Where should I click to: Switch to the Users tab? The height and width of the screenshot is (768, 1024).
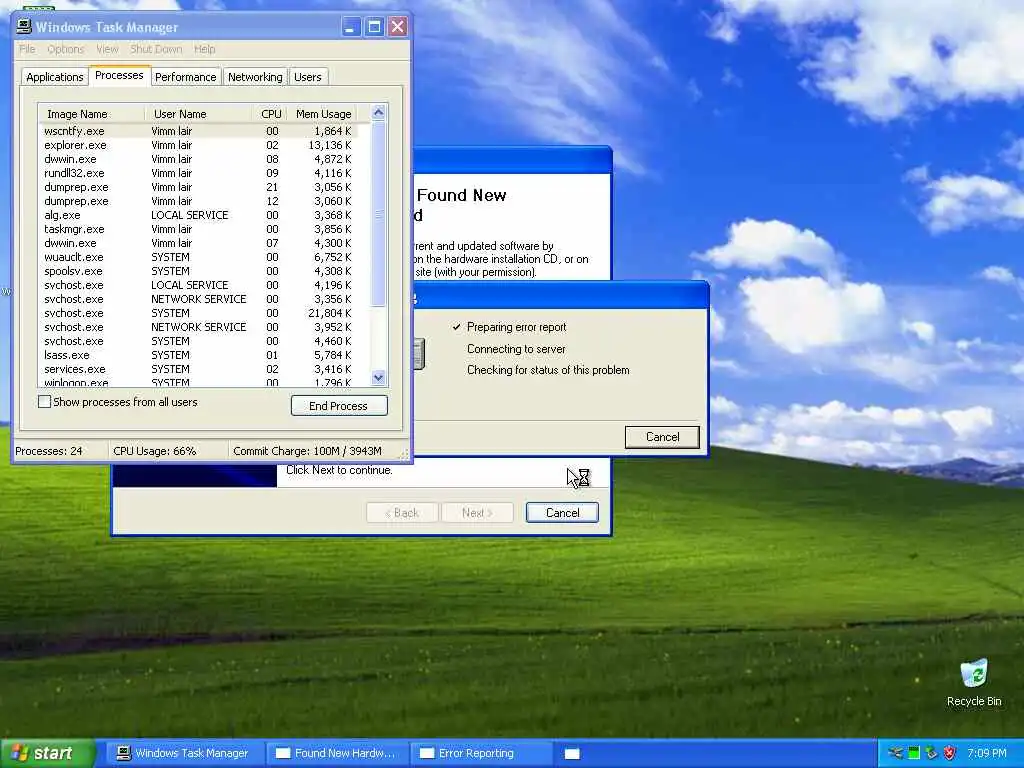coord(308,77)
